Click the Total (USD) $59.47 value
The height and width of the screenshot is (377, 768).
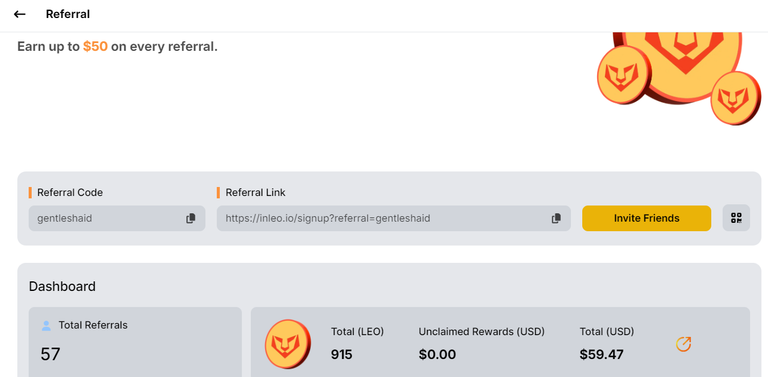point(601,354)
